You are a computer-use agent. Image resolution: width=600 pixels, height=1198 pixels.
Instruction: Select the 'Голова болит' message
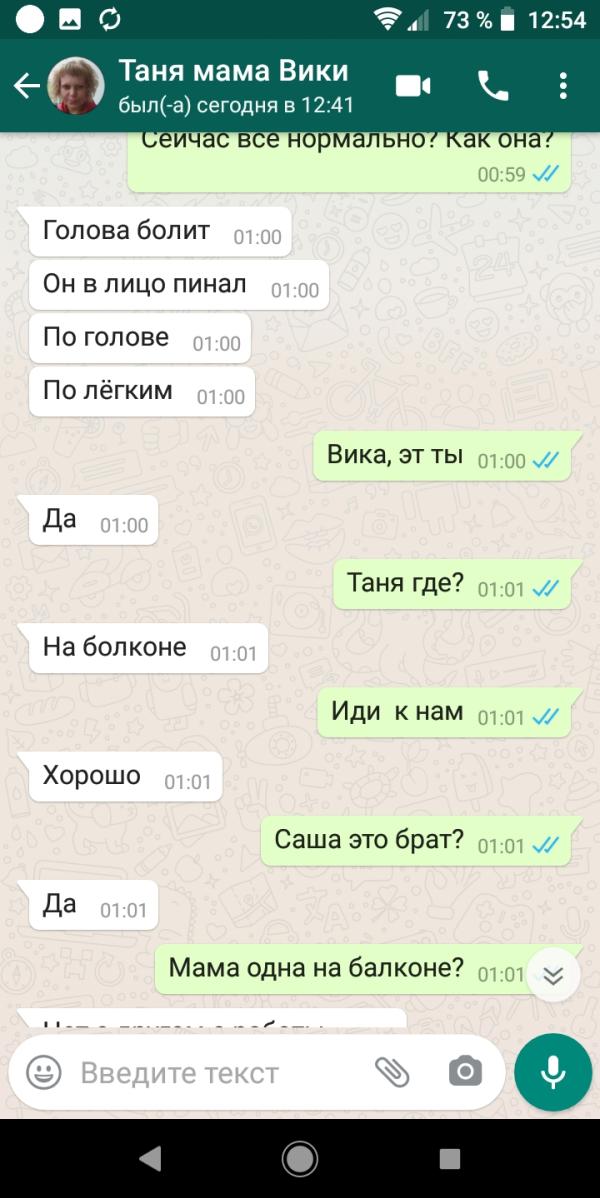pyautogui.click(x=160, y=232)
